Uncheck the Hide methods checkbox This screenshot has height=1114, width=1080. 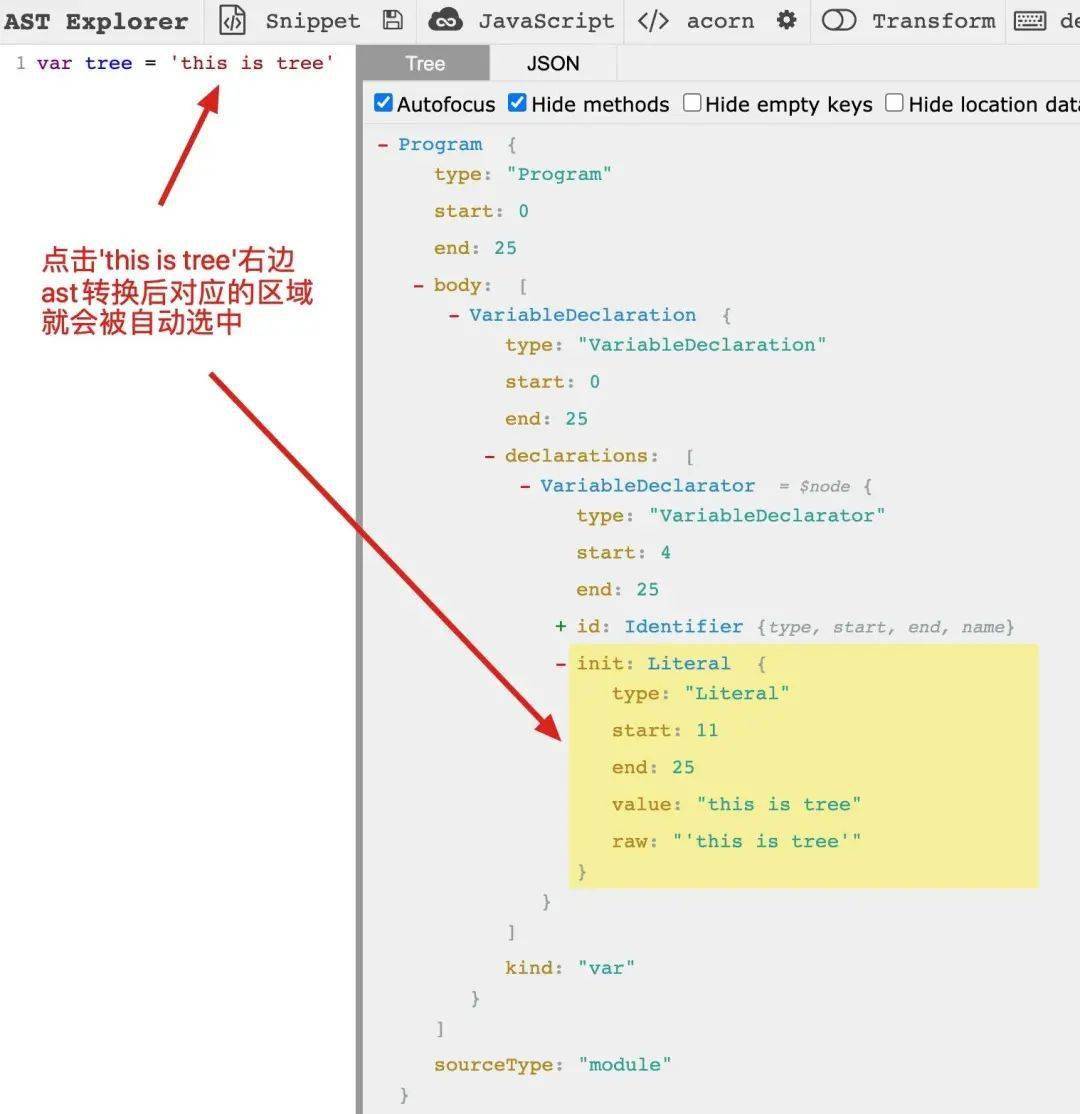tap(517, 103)
